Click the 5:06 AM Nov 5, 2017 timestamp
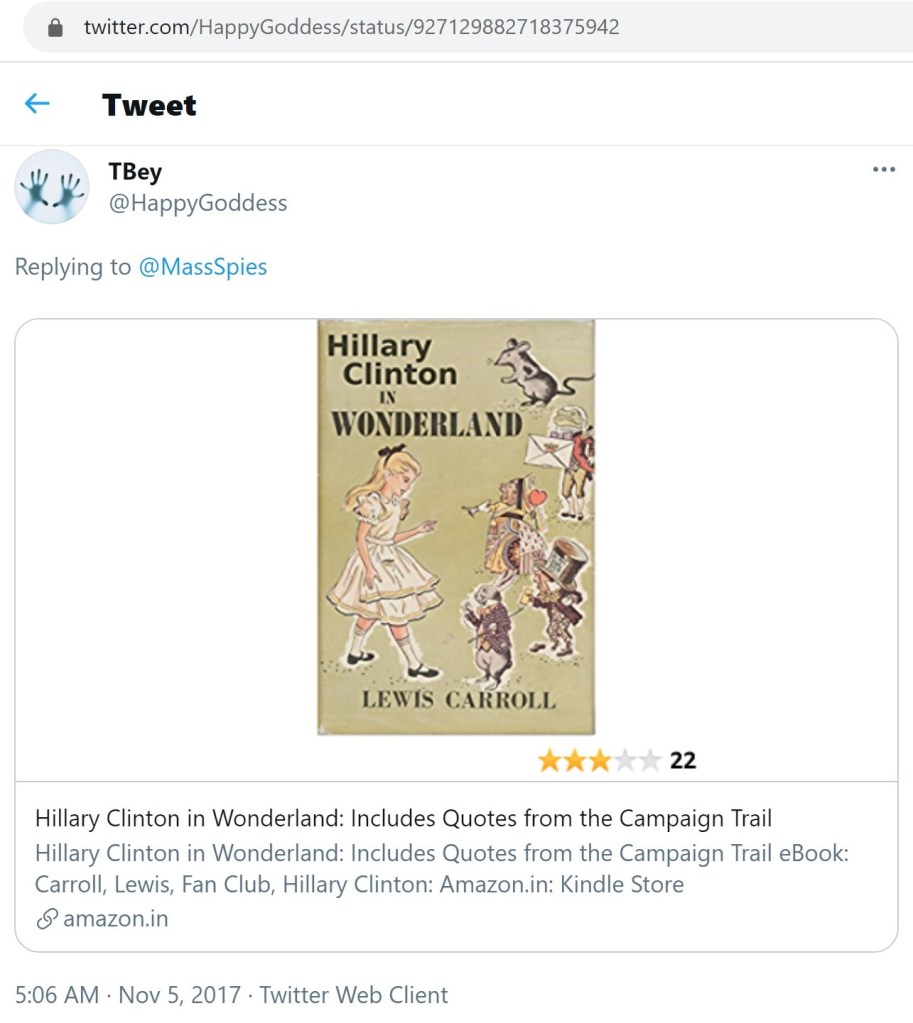Viewport: 913px width, 1023px height. (x=128, y=995)
